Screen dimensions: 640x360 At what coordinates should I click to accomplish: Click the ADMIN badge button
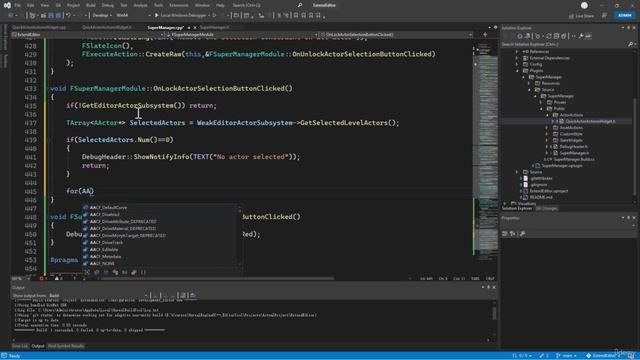624,15
